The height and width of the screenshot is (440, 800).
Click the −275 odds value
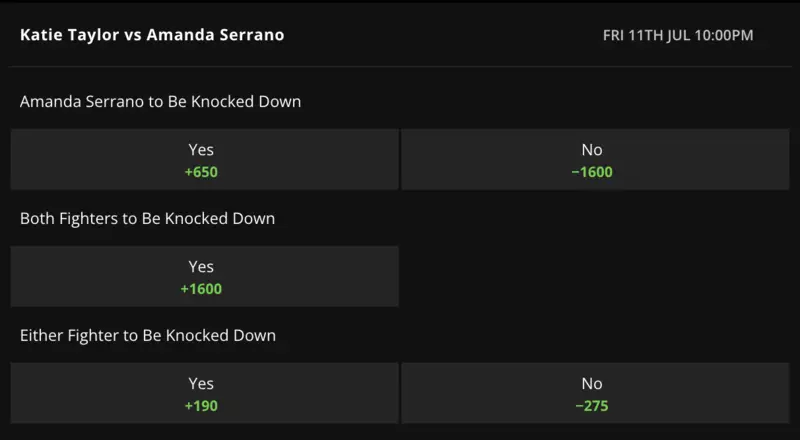(592, 406)
